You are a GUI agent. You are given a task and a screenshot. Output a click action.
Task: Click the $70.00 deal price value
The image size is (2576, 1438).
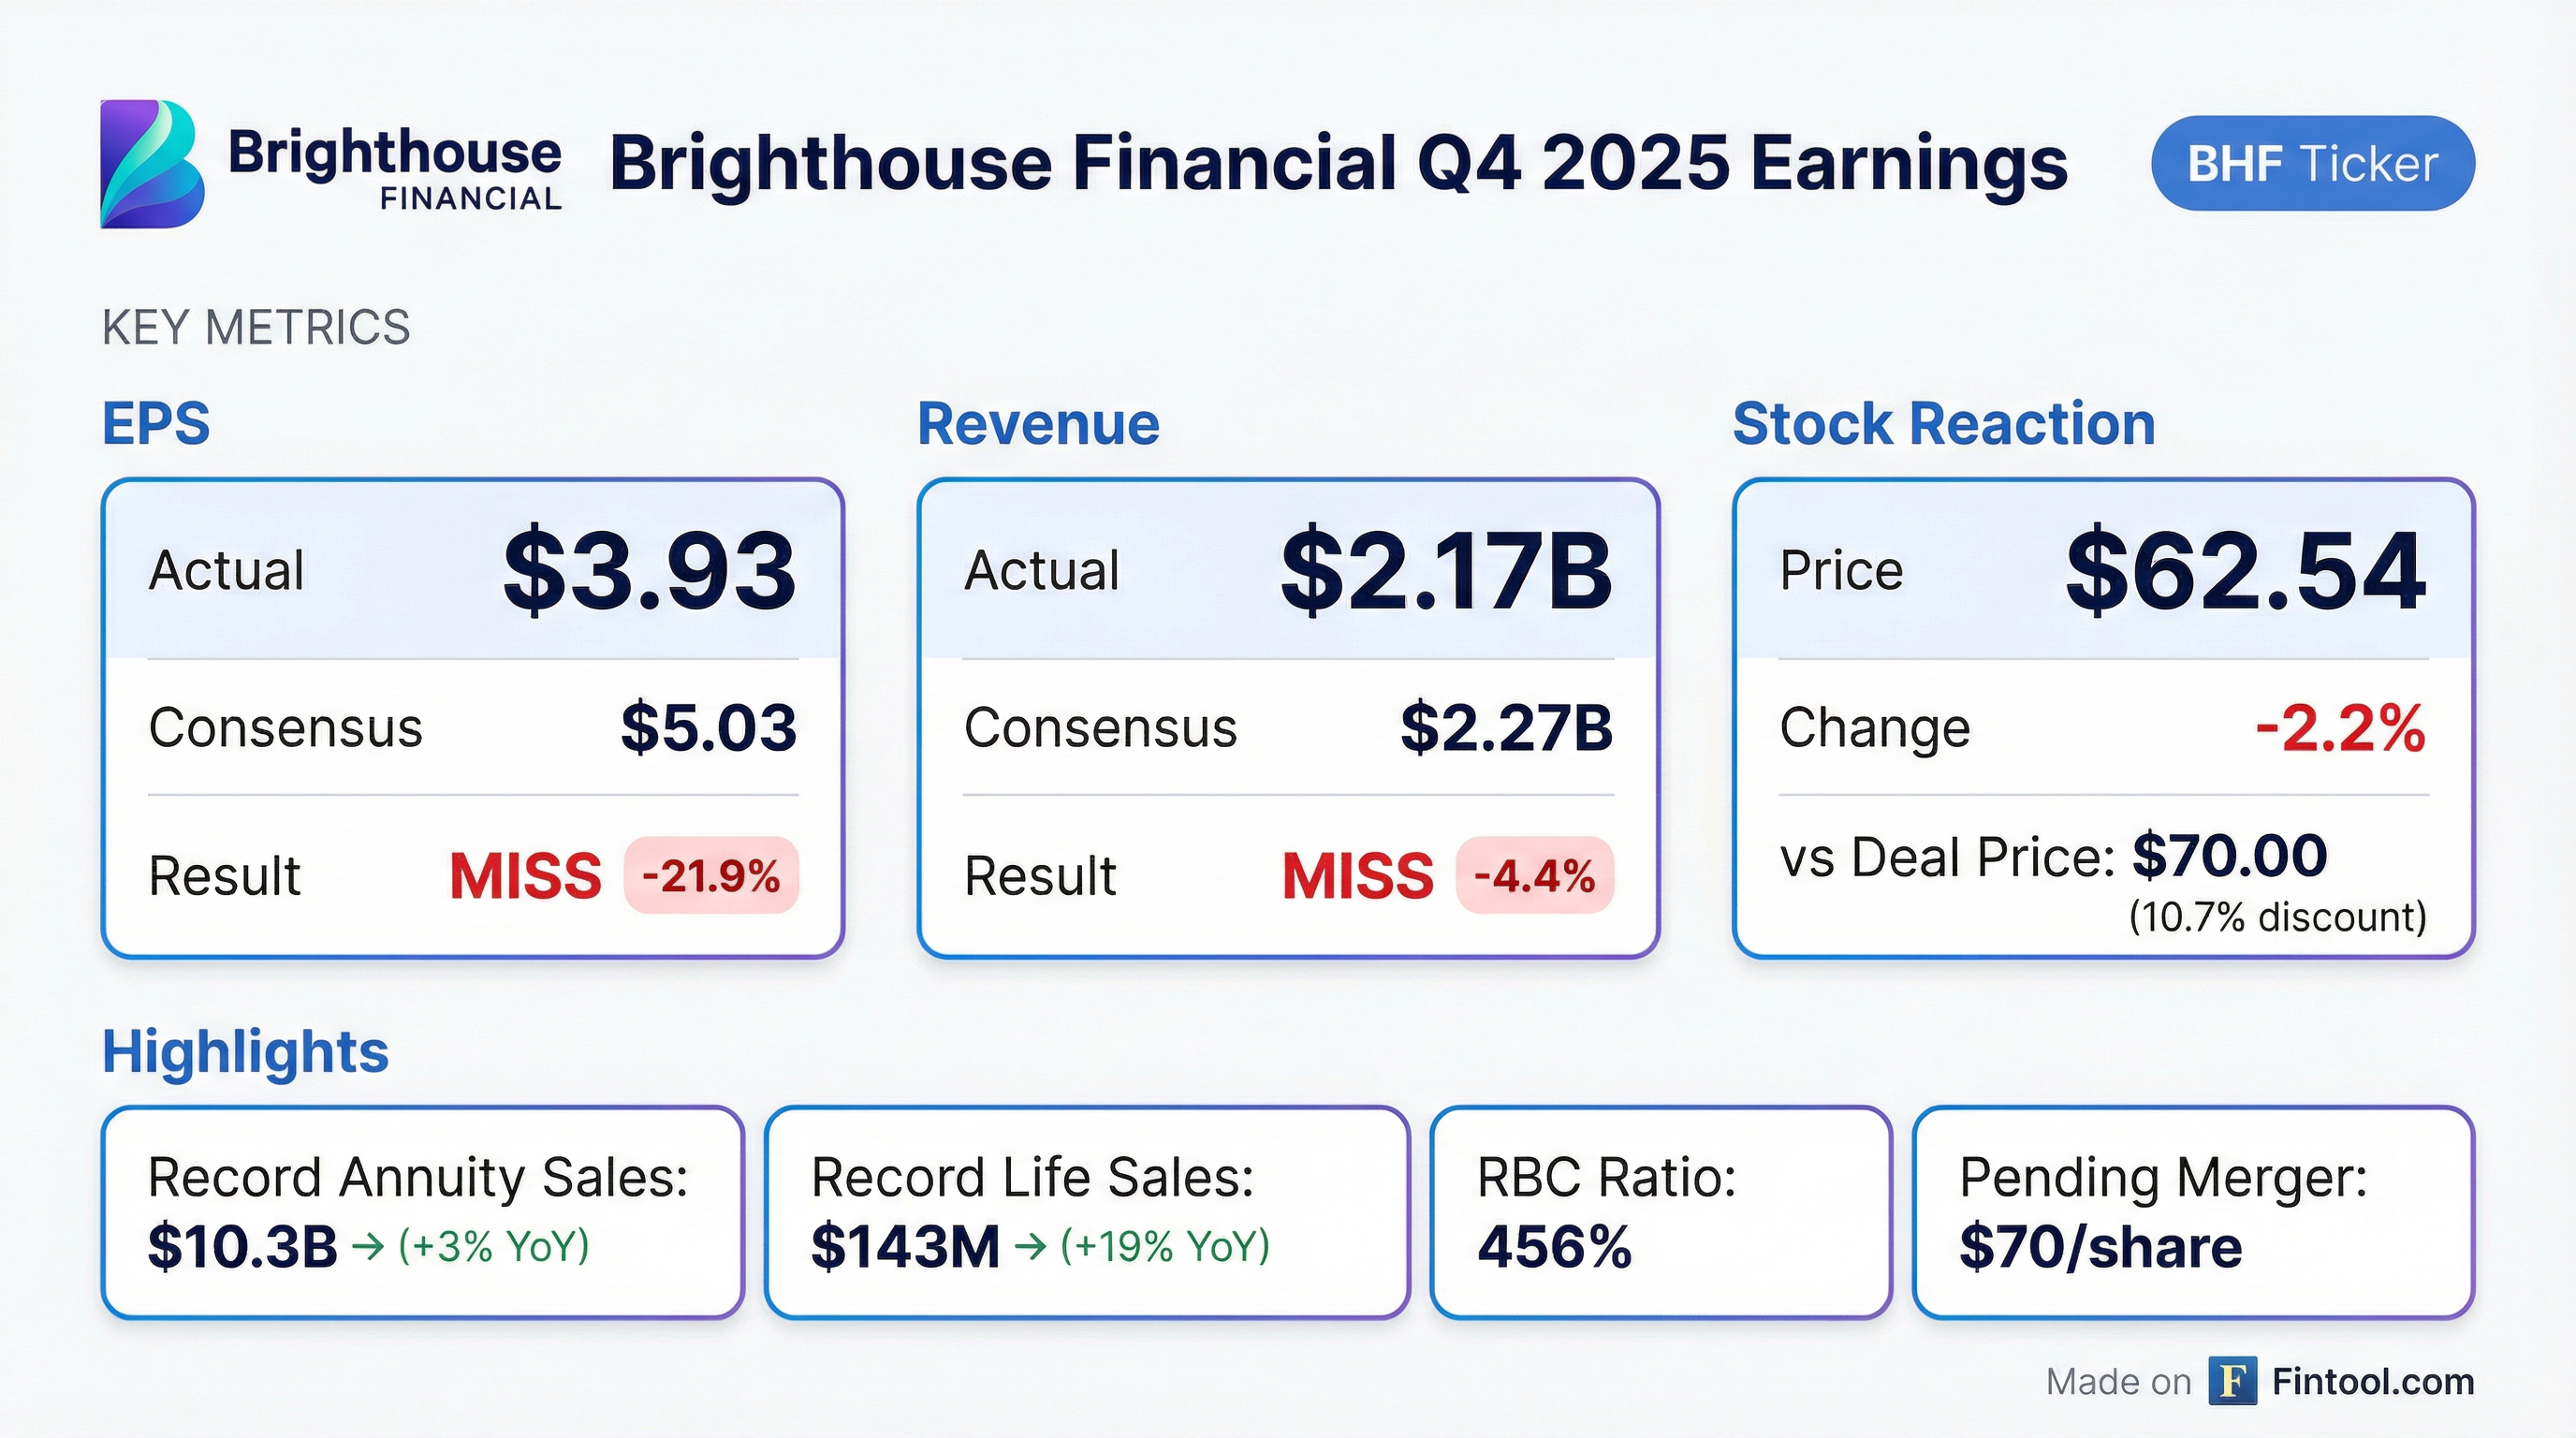(x=2229, y=856)
